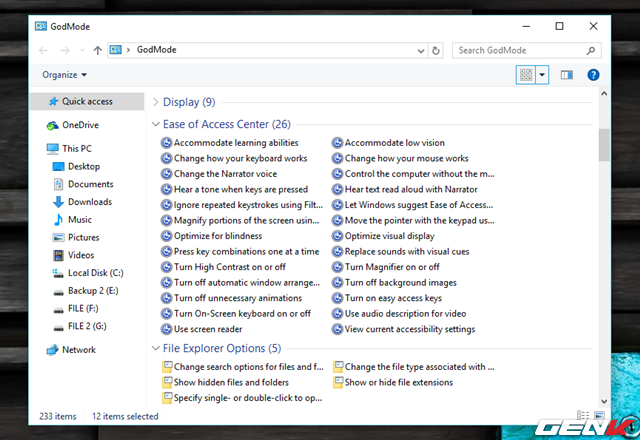
Task: Open Optimize visual display
Action: [383, 236]
